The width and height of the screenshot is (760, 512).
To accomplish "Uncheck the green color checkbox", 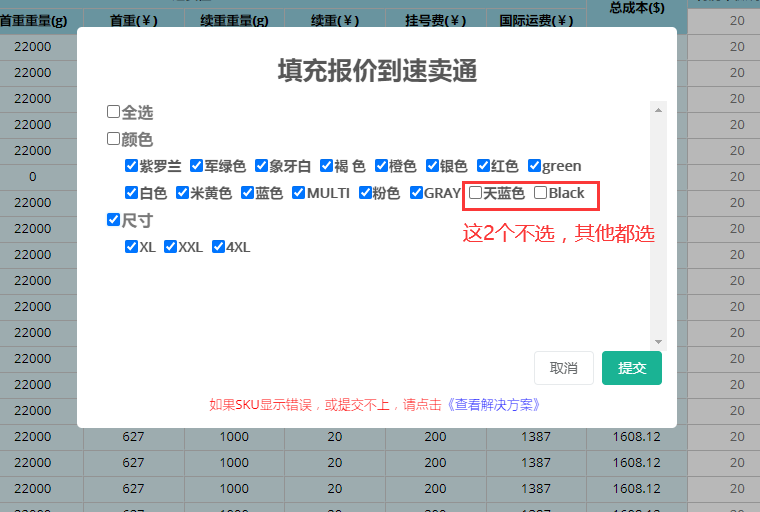I will click(x=534, y=166).
